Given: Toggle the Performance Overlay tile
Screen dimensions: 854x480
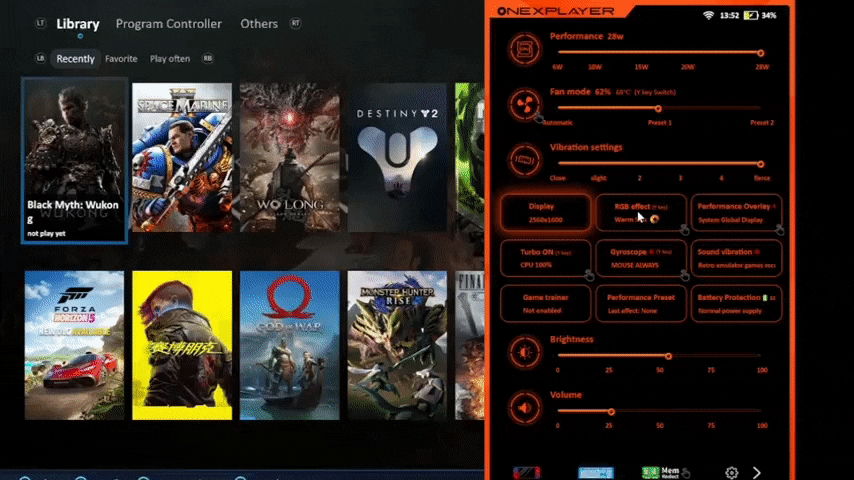Looking at the screenshot, I should [736, 212].
